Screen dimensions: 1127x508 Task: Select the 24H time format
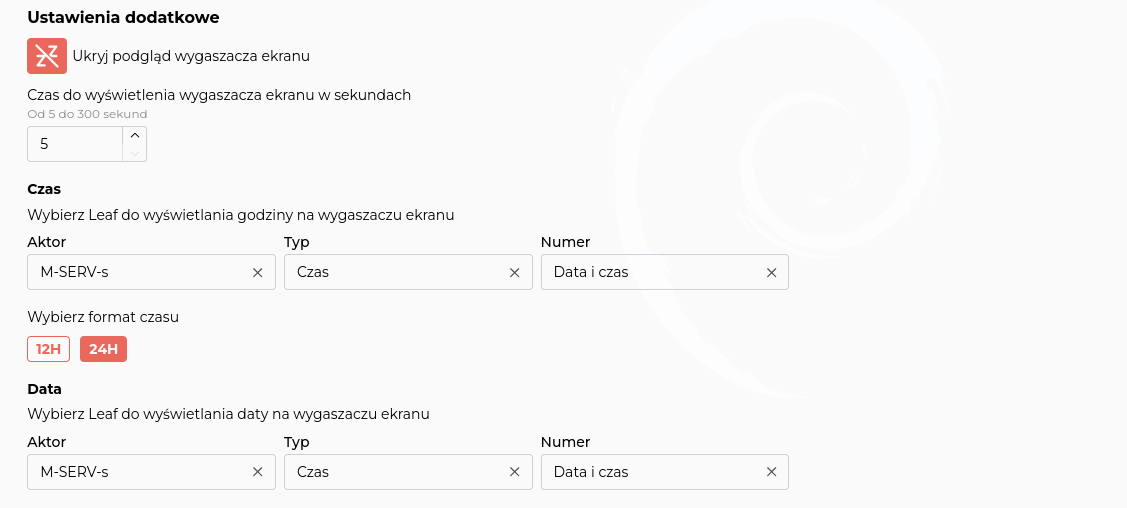click(103, 349)
